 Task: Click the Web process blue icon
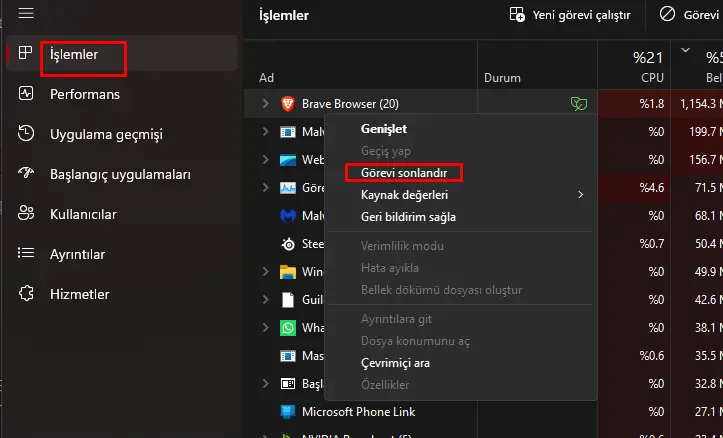point(288,160)
